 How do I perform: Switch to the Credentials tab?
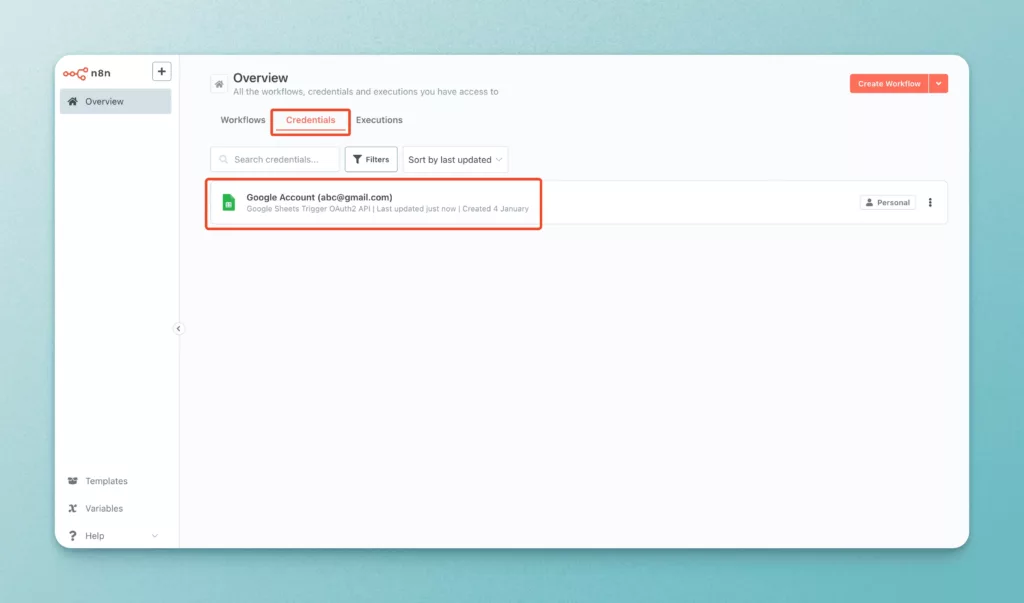click(310, 120)
